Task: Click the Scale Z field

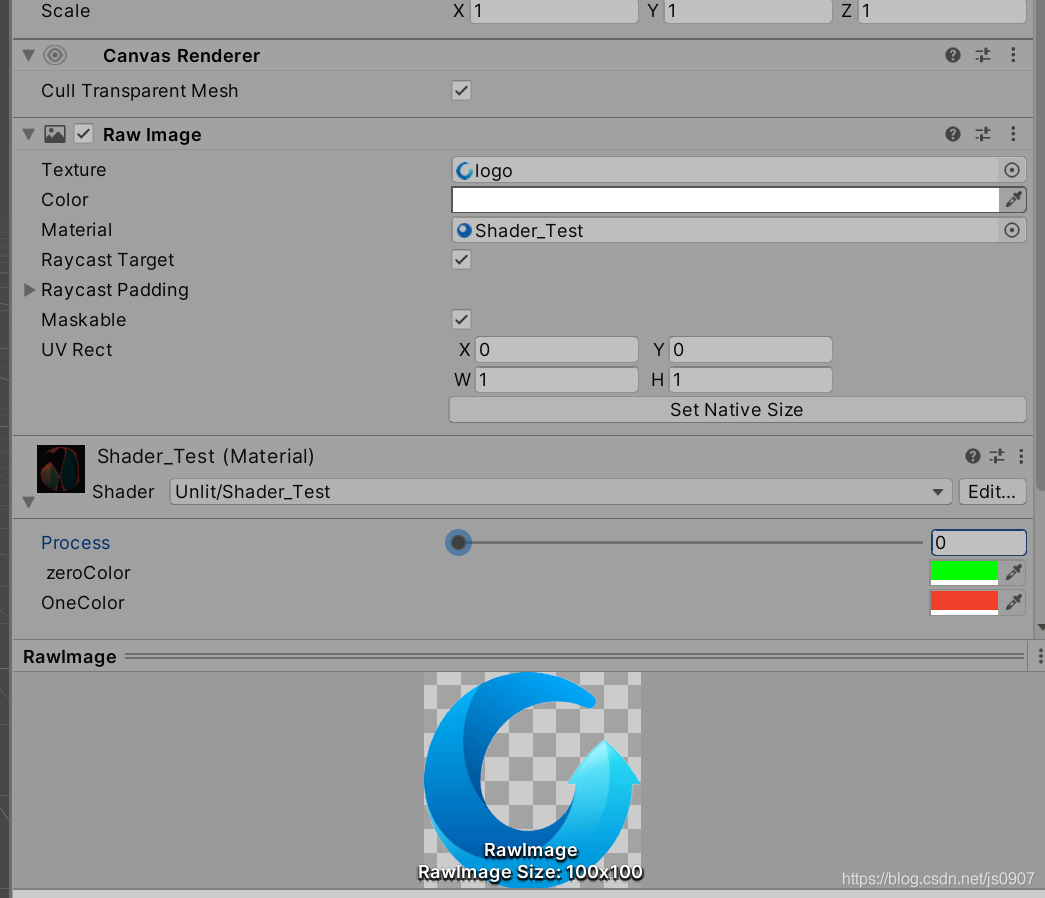Action: pyautogui.click(x=942, y=11)
